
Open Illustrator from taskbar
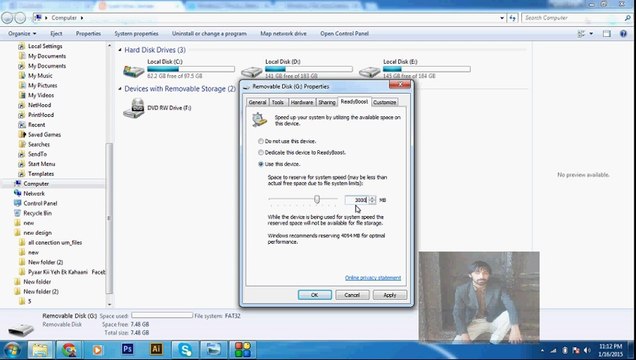(157, 349)
